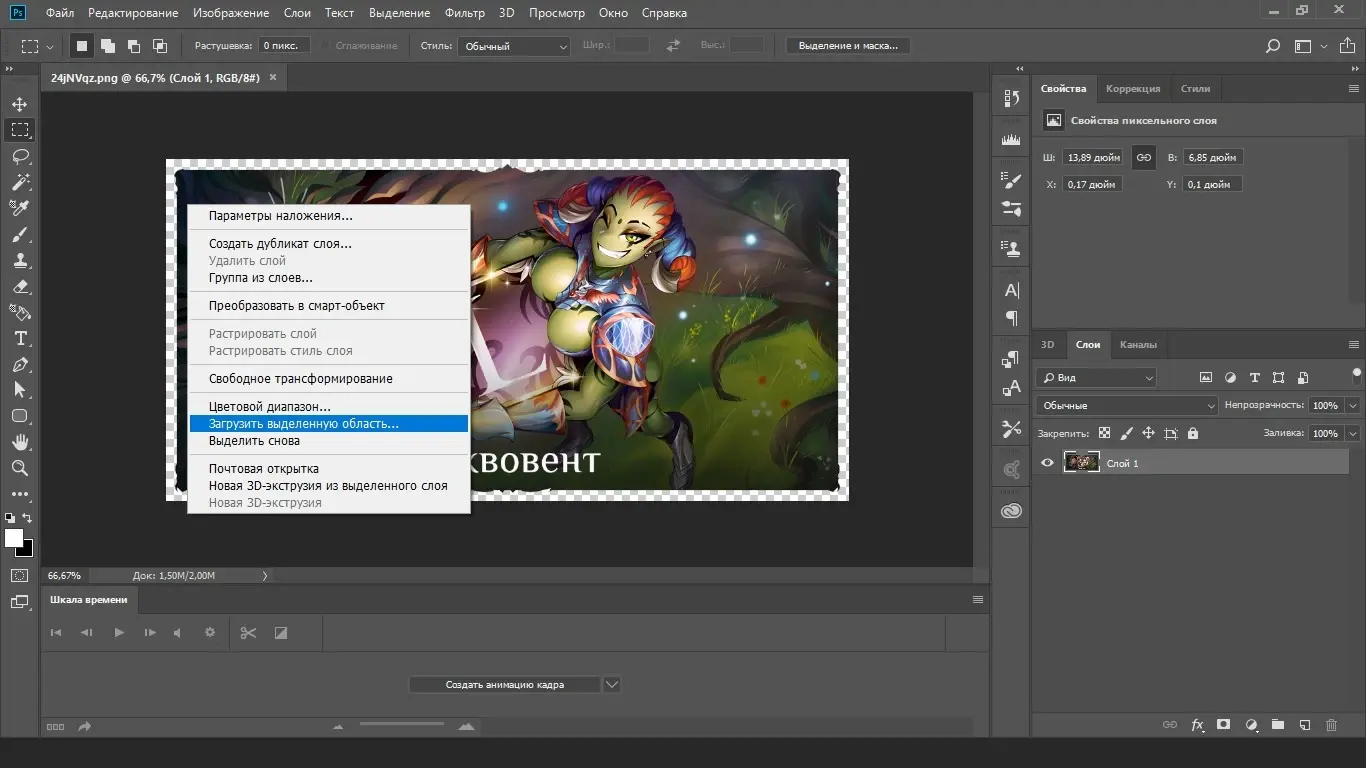Viewport: 1366px width, 768px height.
Task: Select the Eyedropper tool
Action: pyautogui.click(x=20, y=208)
